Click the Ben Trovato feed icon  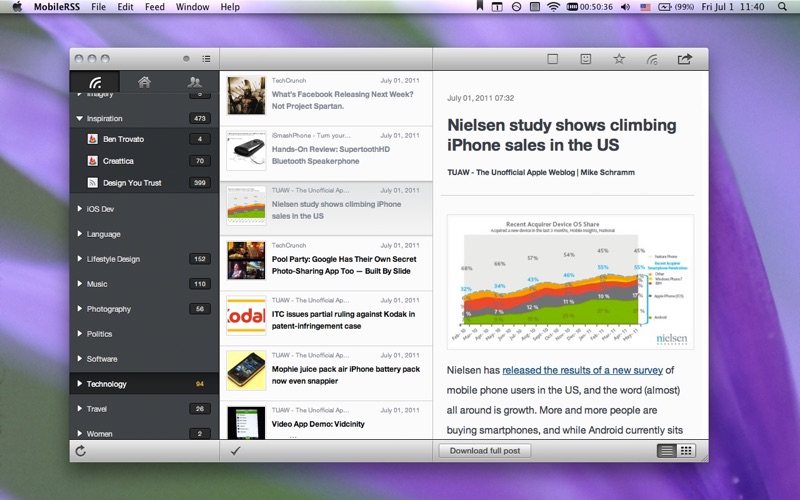pyautogui.click(x=92, y=139)
